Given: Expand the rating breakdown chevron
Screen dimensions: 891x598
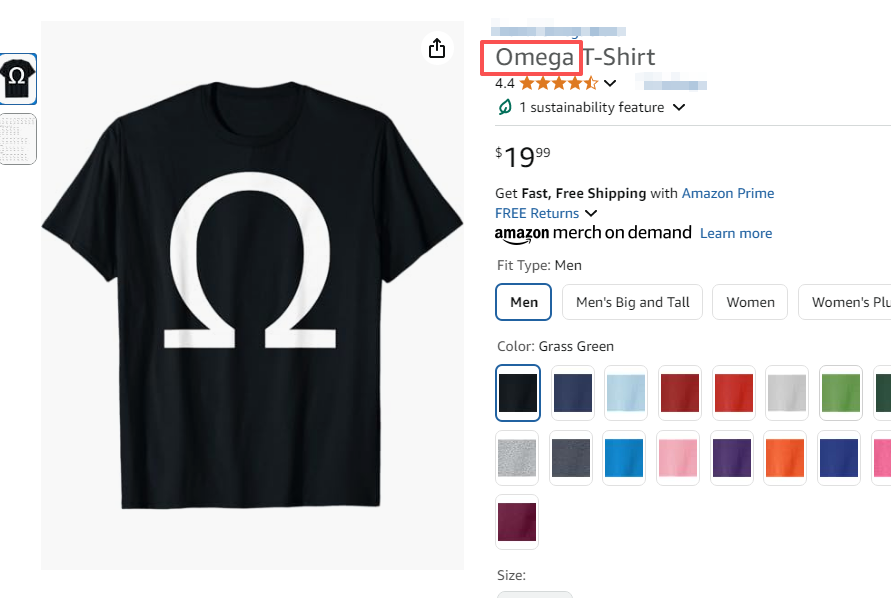Looking at the screenshot, I should point(610,83).
